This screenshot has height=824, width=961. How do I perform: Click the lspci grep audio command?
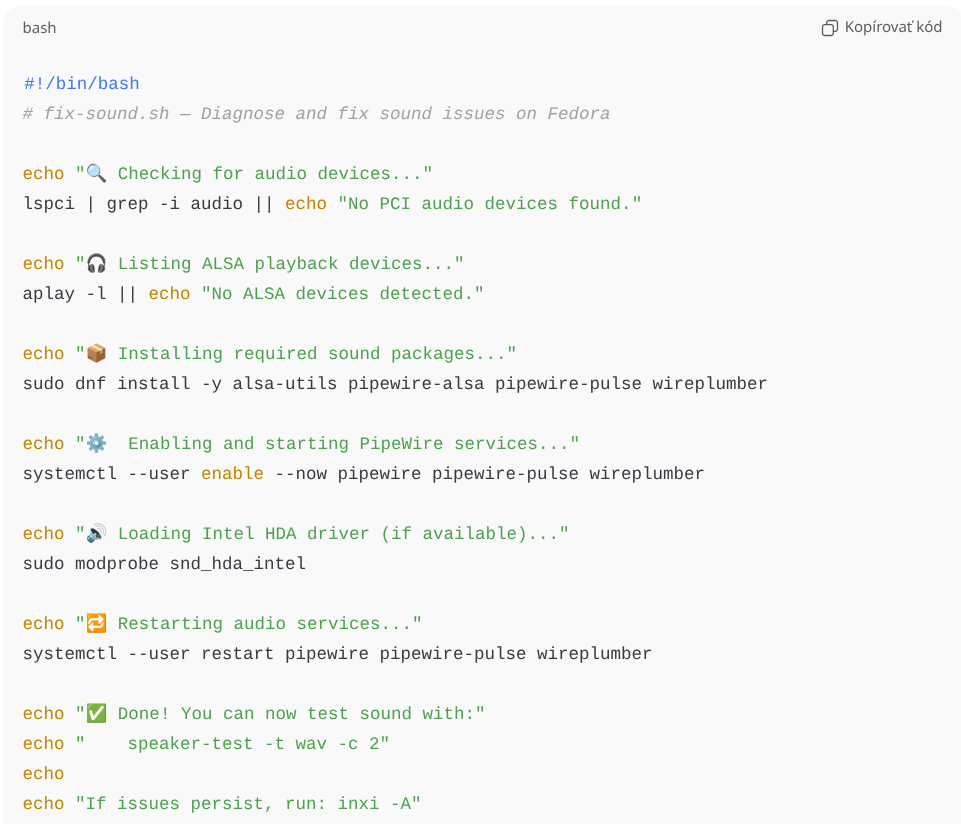point(130,203)
